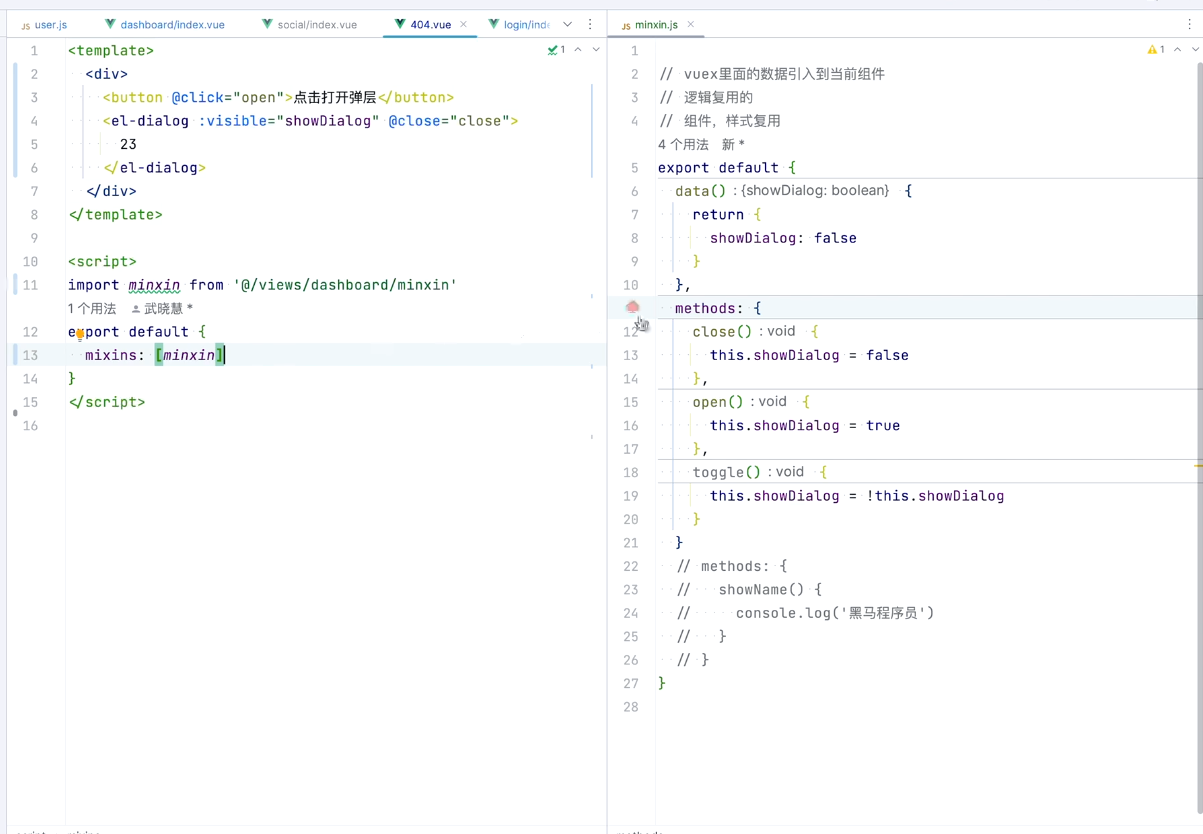The image size is (1203, 834).
Task: Show usages via '1个用法' hint
Action: (x=92, y=309)
